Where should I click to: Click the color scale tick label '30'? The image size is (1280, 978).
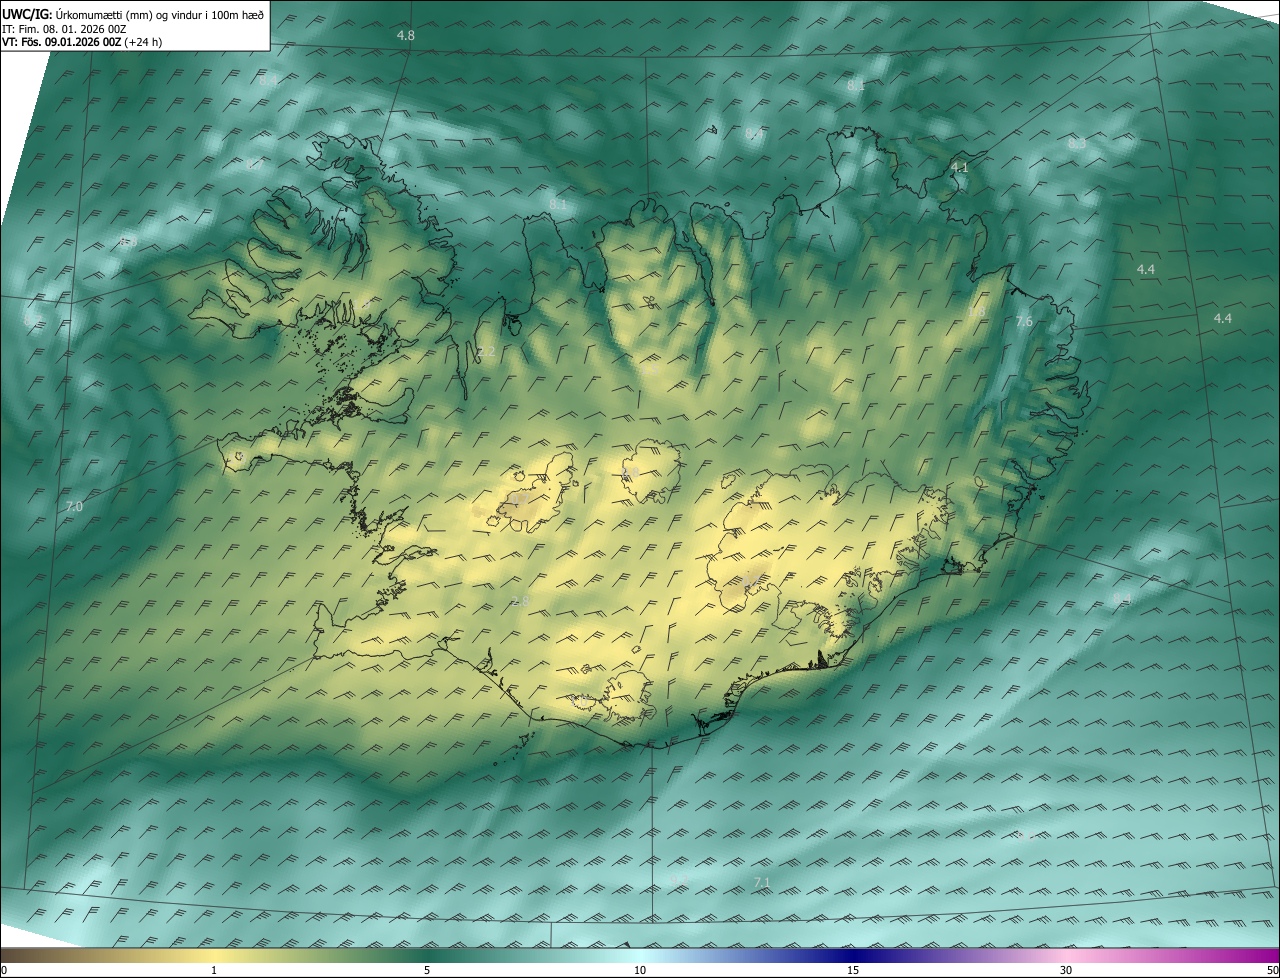tap(1066, 970)
